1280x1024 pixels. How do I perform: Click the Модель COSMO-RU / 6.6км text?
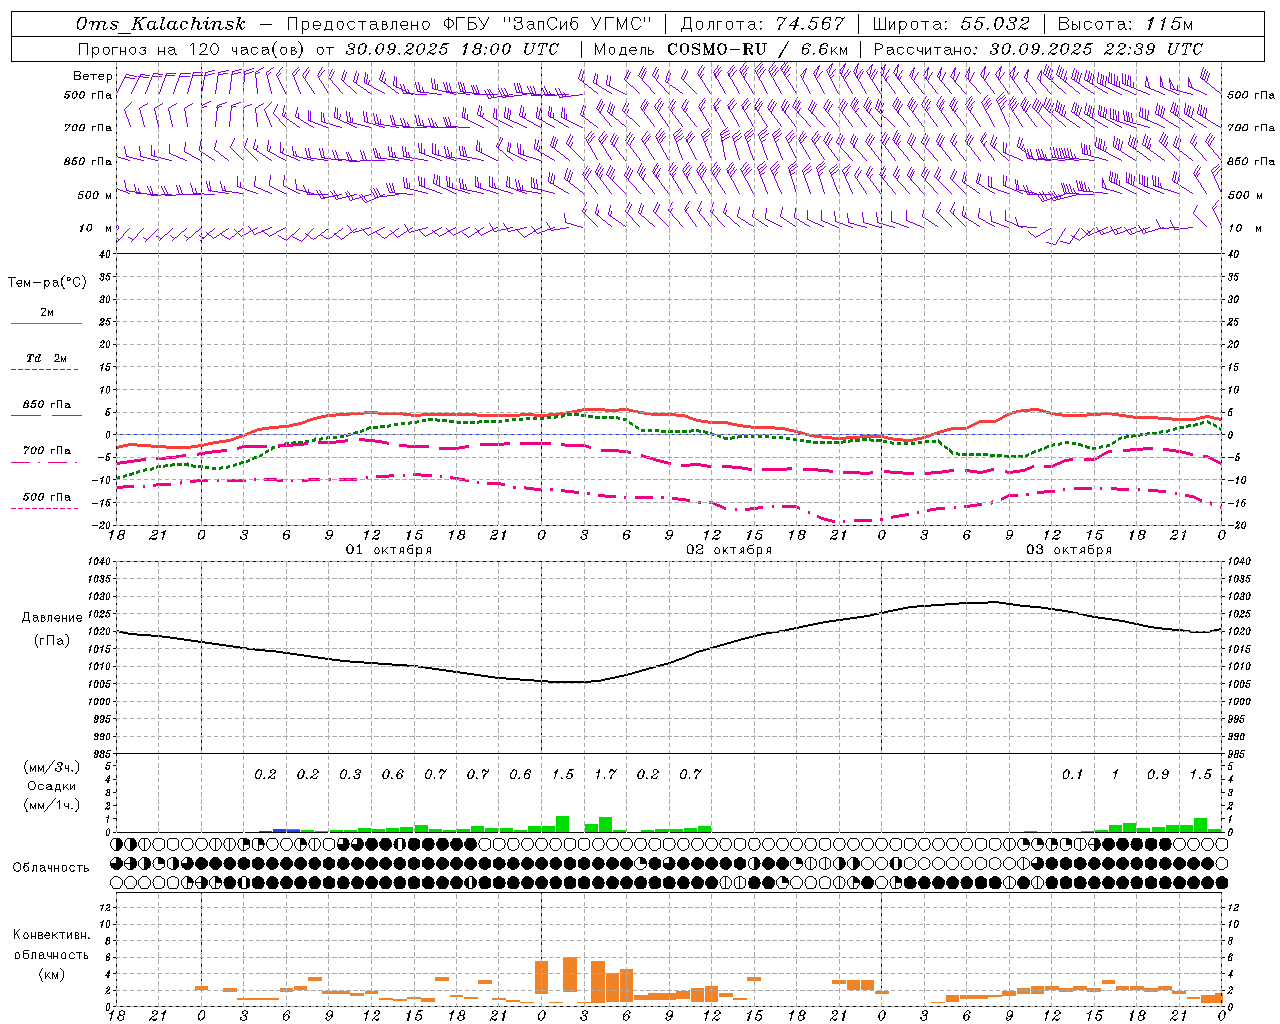721,49
